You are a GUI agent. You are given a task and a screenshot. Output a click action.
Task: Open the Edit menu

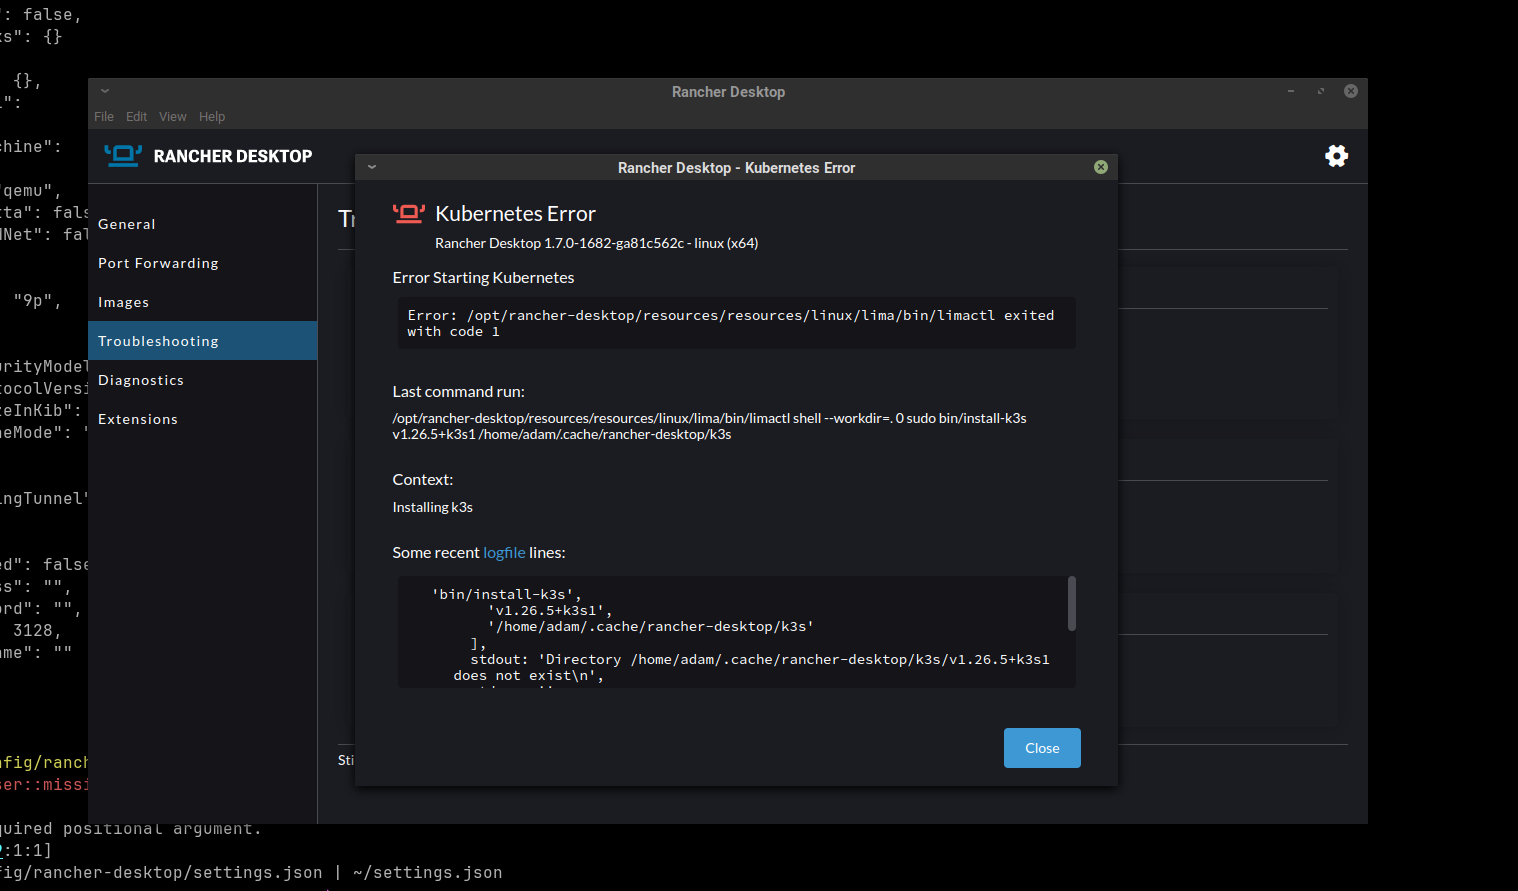[136, 116]
